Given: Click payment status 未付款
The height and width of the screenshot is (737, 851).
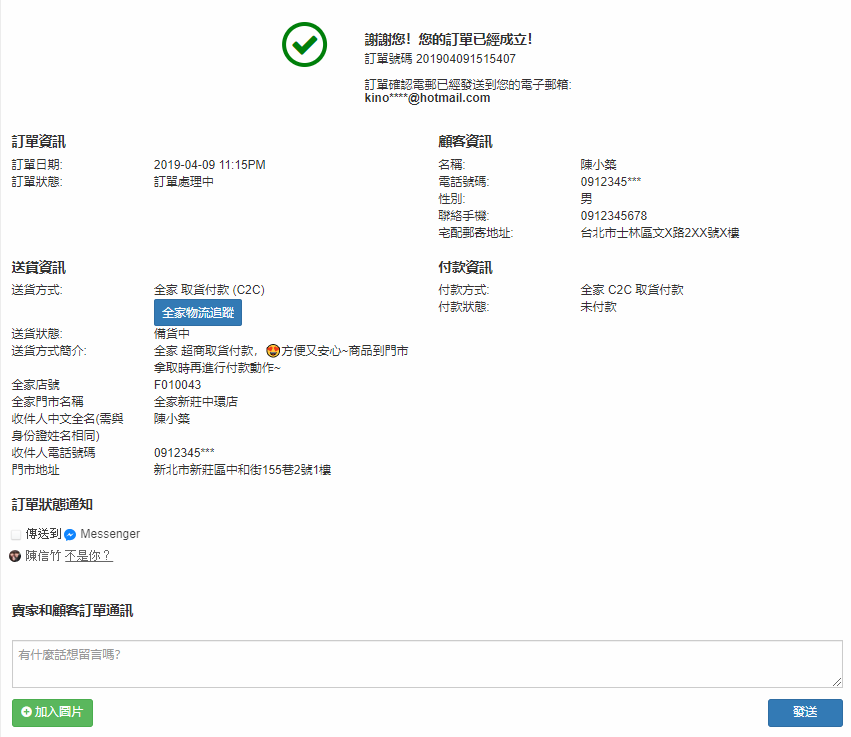Looking at the screenshot, I should coord(599,307).
